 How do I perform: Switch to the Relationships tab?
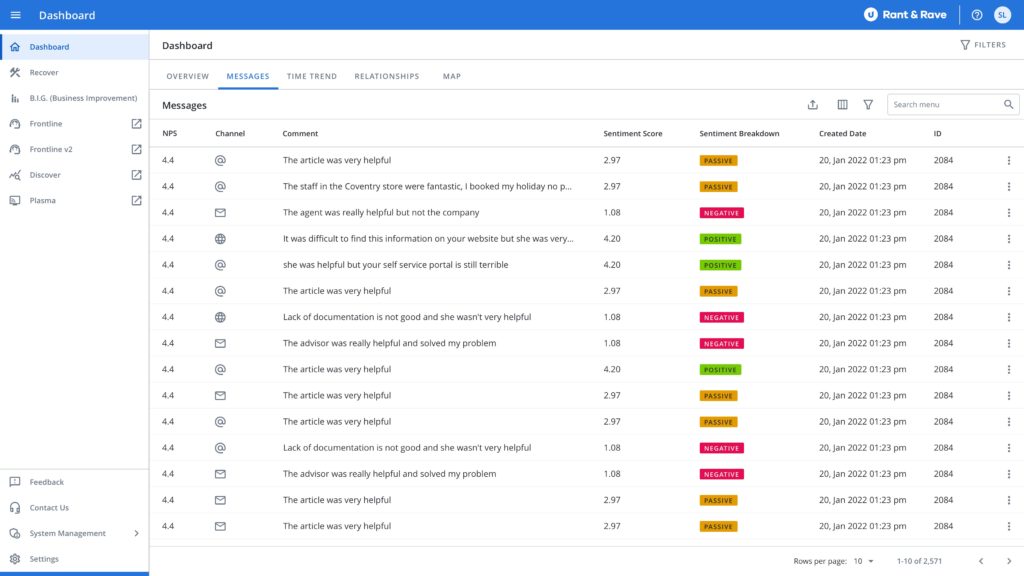tap(387, 76)
